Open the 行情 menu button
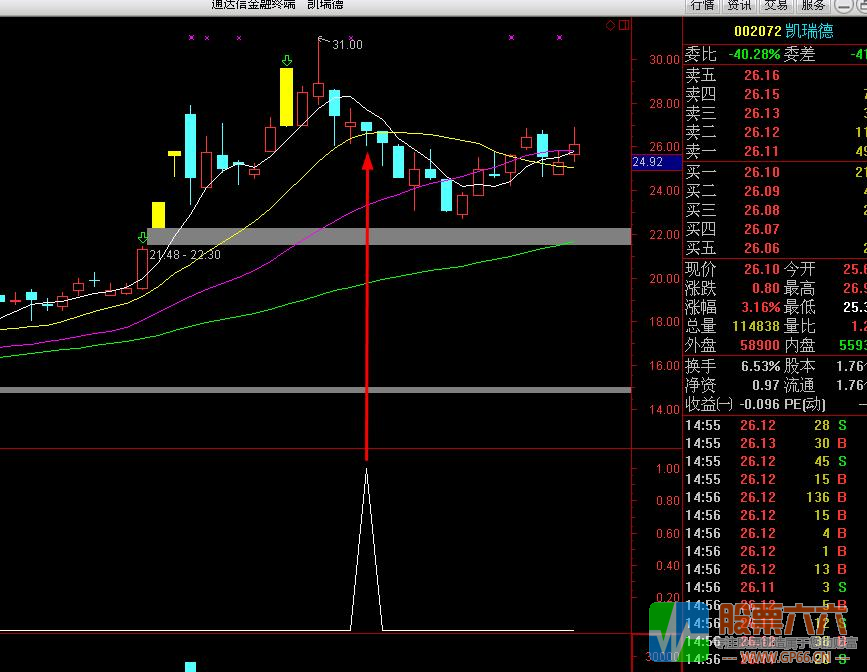867x672 pixels. [x=703, y=6]
